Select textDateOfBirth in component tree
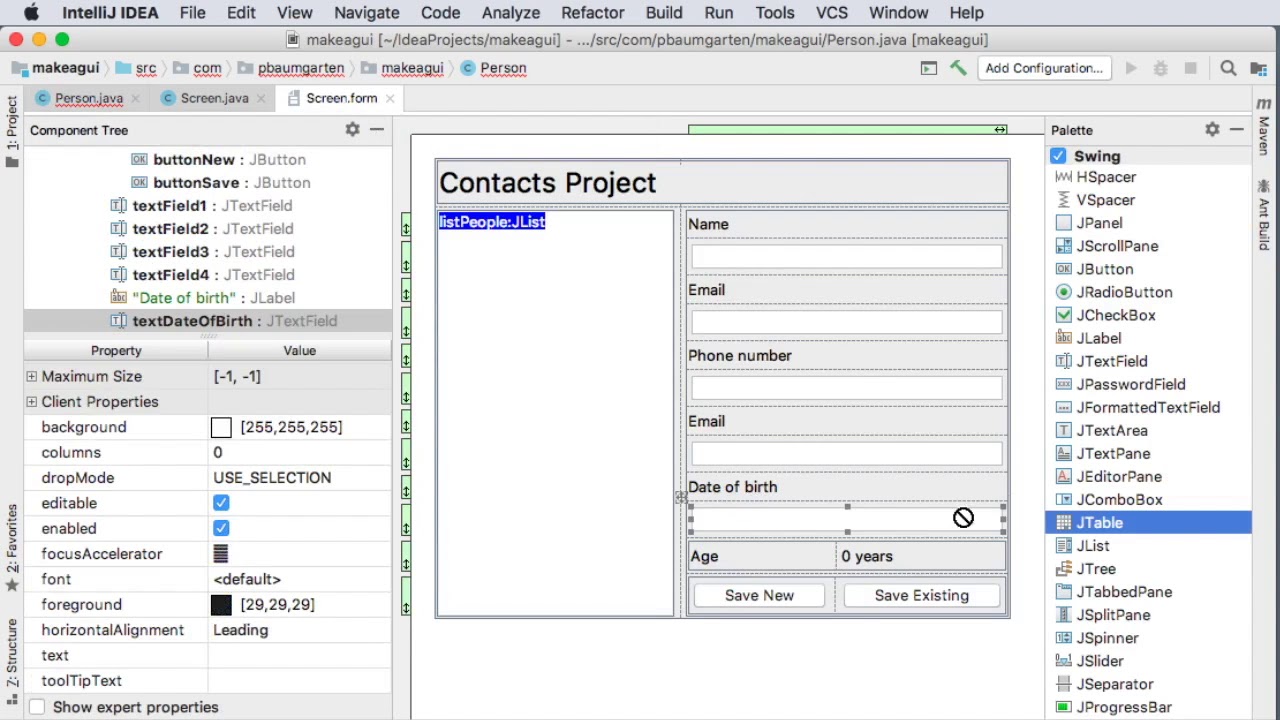1280x720 pixels. pyautogui.click(x=208, y=321)
